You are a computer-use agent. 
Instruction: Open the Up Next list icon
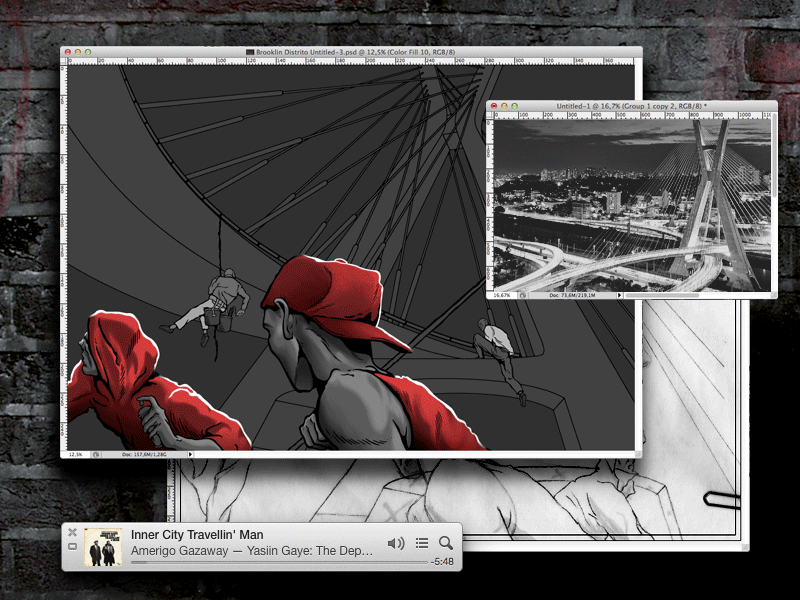422,543
